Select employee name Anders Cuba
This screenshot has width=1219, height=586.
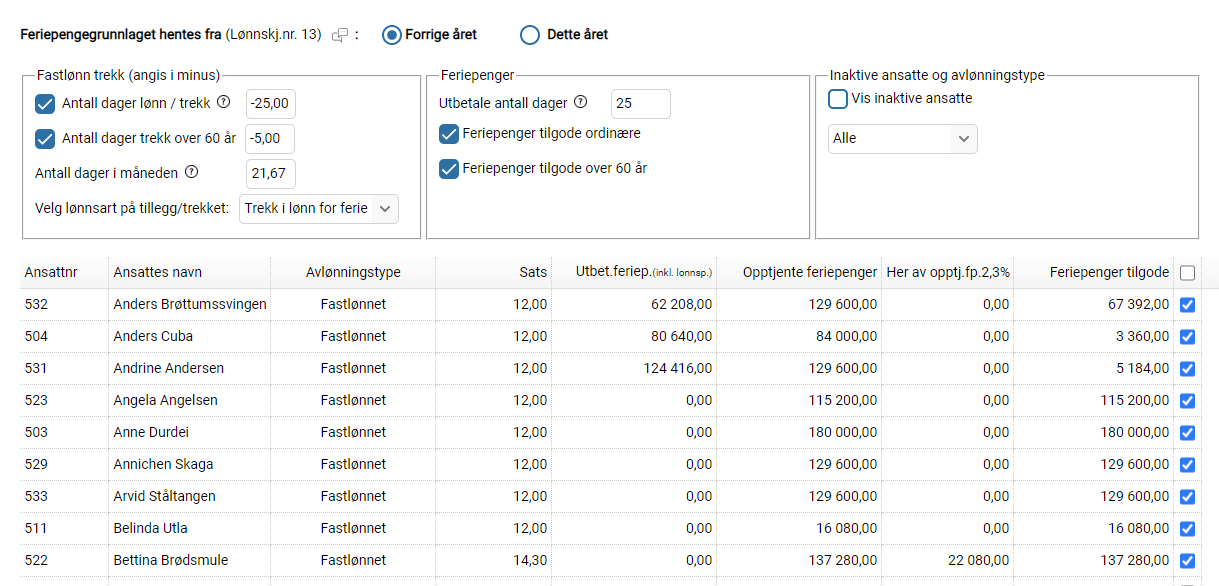point(153,336)
